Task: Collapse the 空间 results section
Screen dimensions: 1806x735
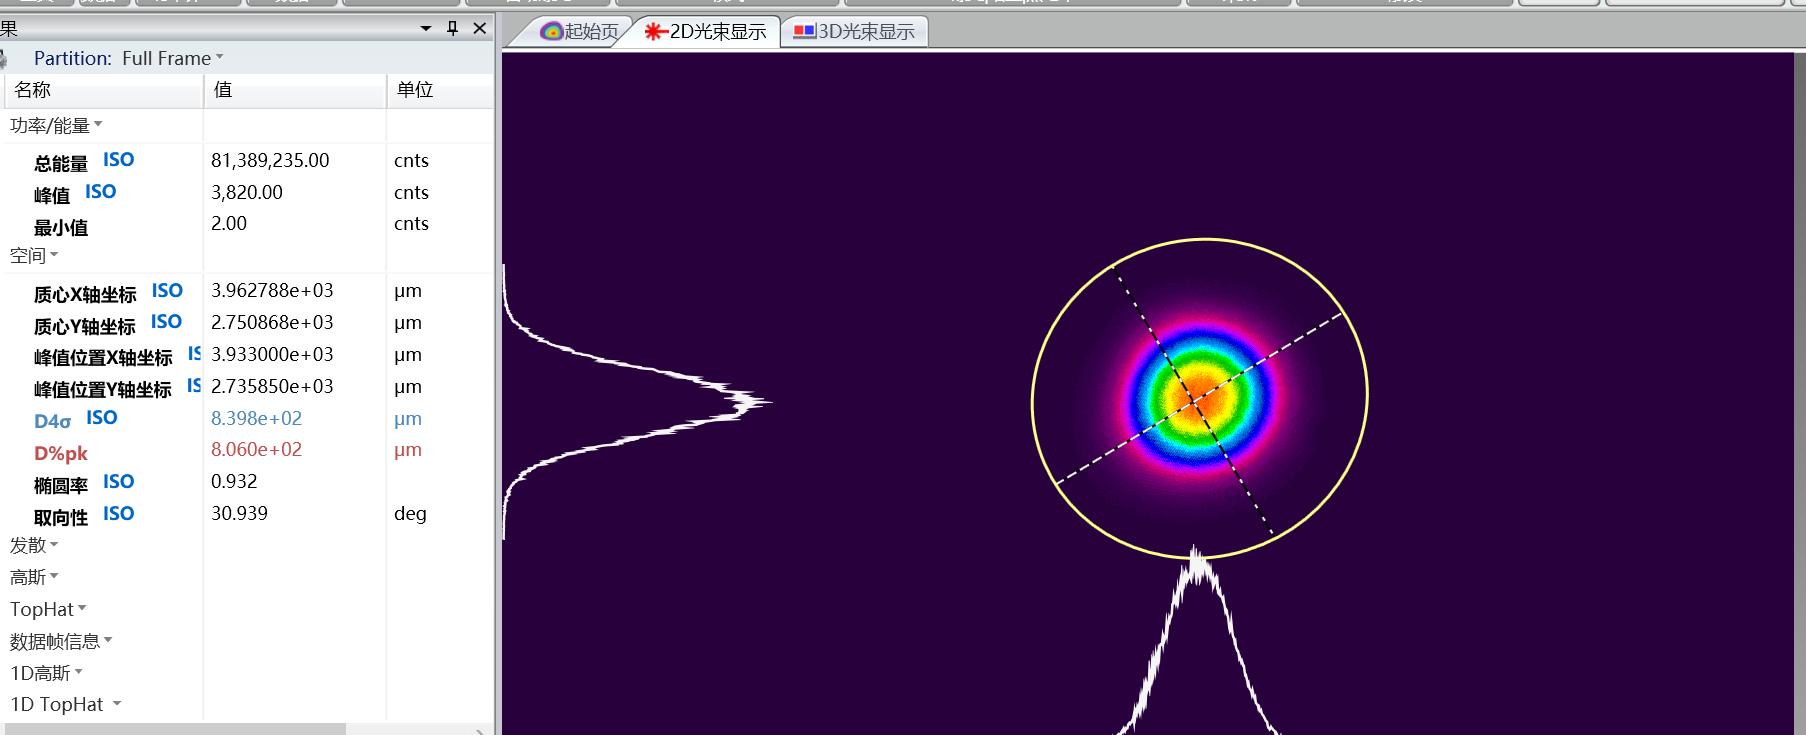Action: [x=34, y=256]
